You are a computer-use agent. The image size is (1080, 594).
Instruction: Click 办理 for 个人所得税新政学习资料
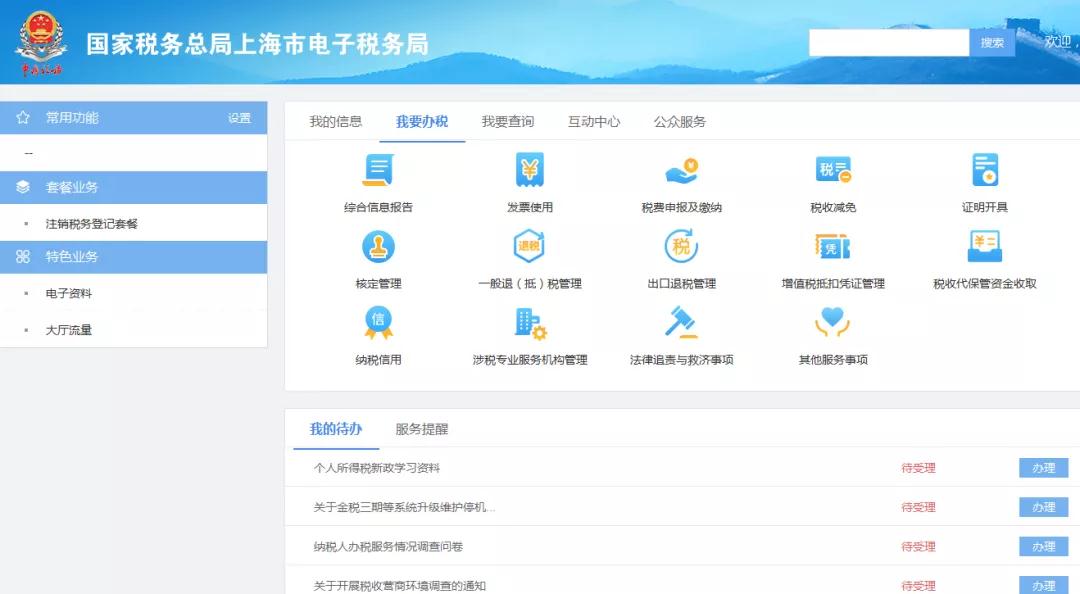click(x=1043, y=468)
